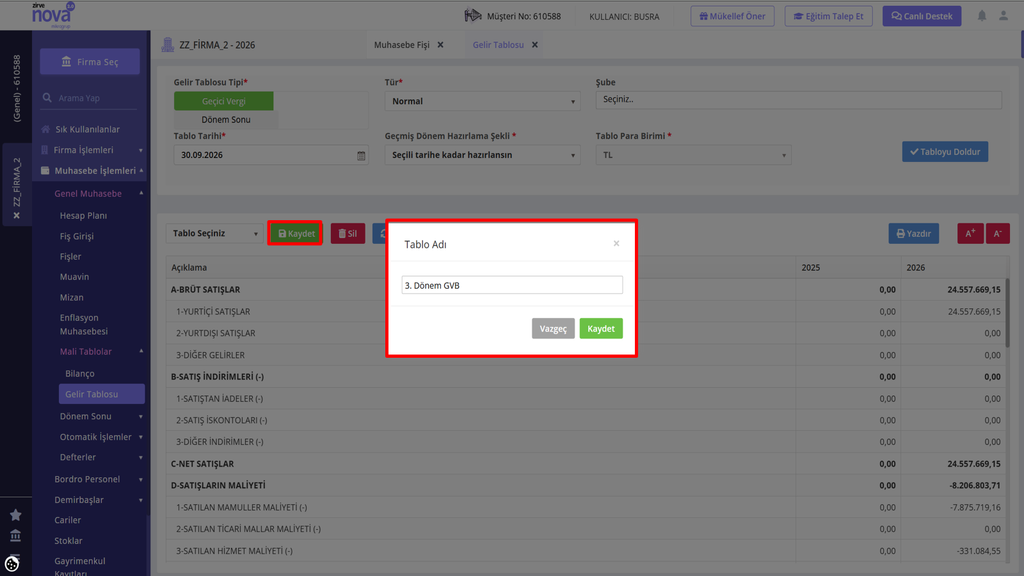
Task: Expand Firma İşlemleri menu
Action: pyautogui.click(x=91, y=150)
